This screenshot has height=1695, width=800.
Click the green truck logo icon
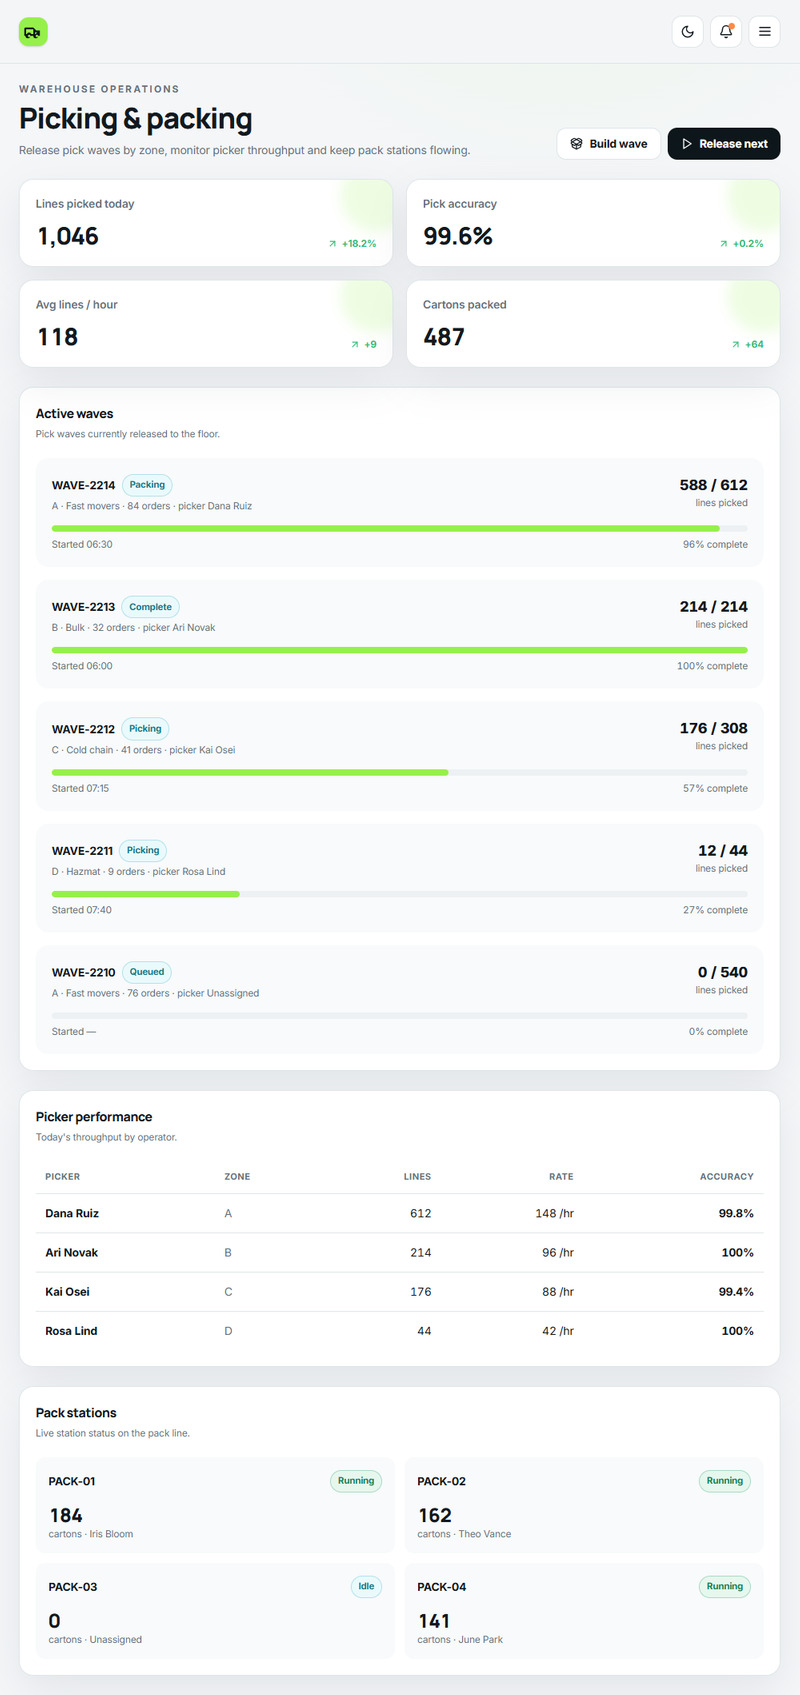pos(33,32)
